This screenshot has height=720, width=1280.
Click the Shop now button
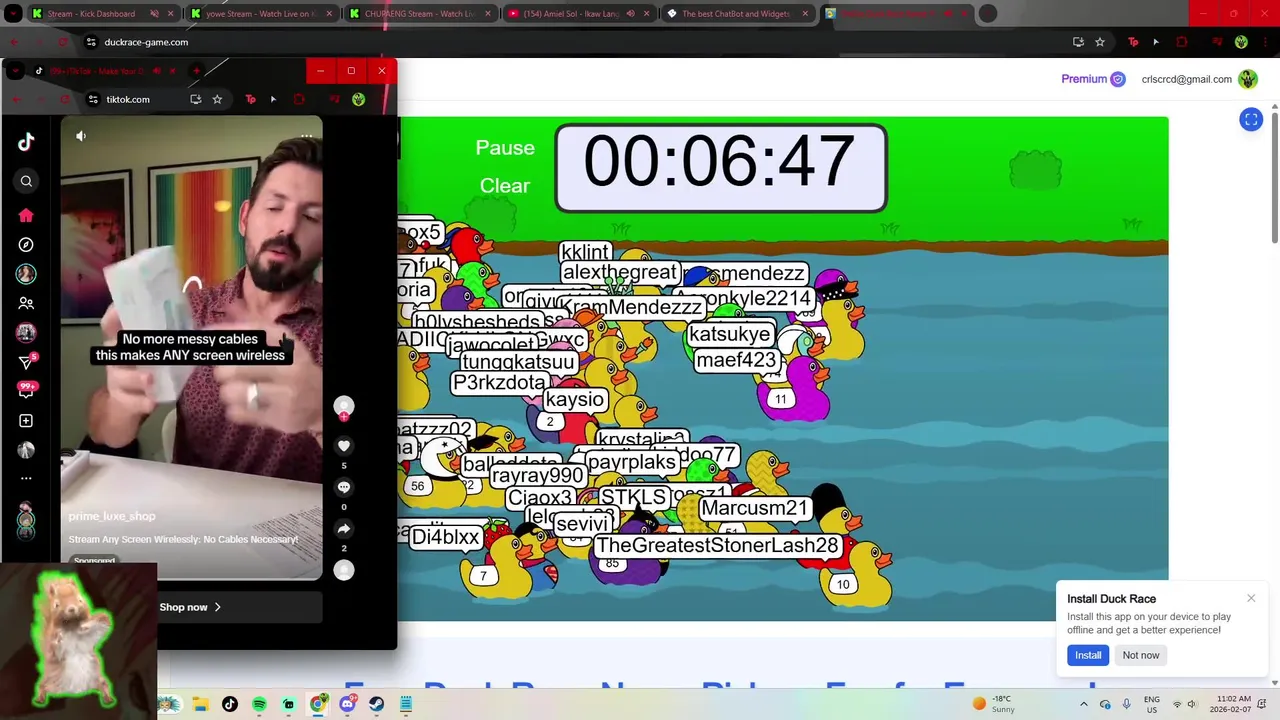[x=190, y=607]
